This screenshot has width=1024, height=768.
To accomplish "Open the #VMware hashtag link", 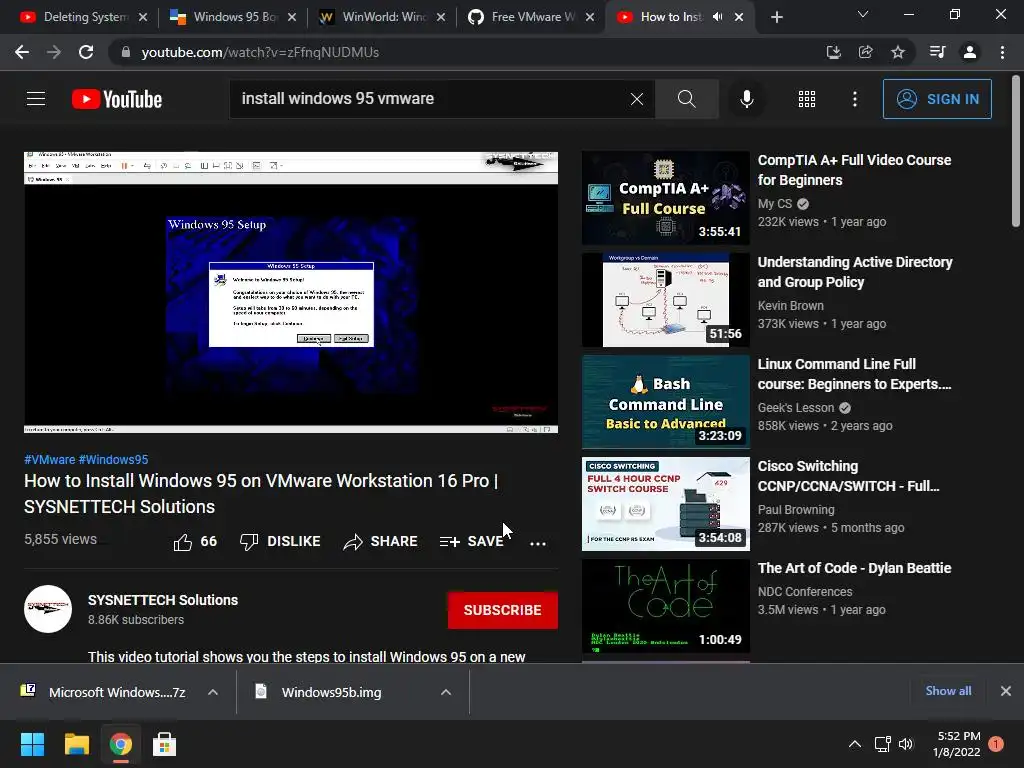I will [x=50, y=460].
